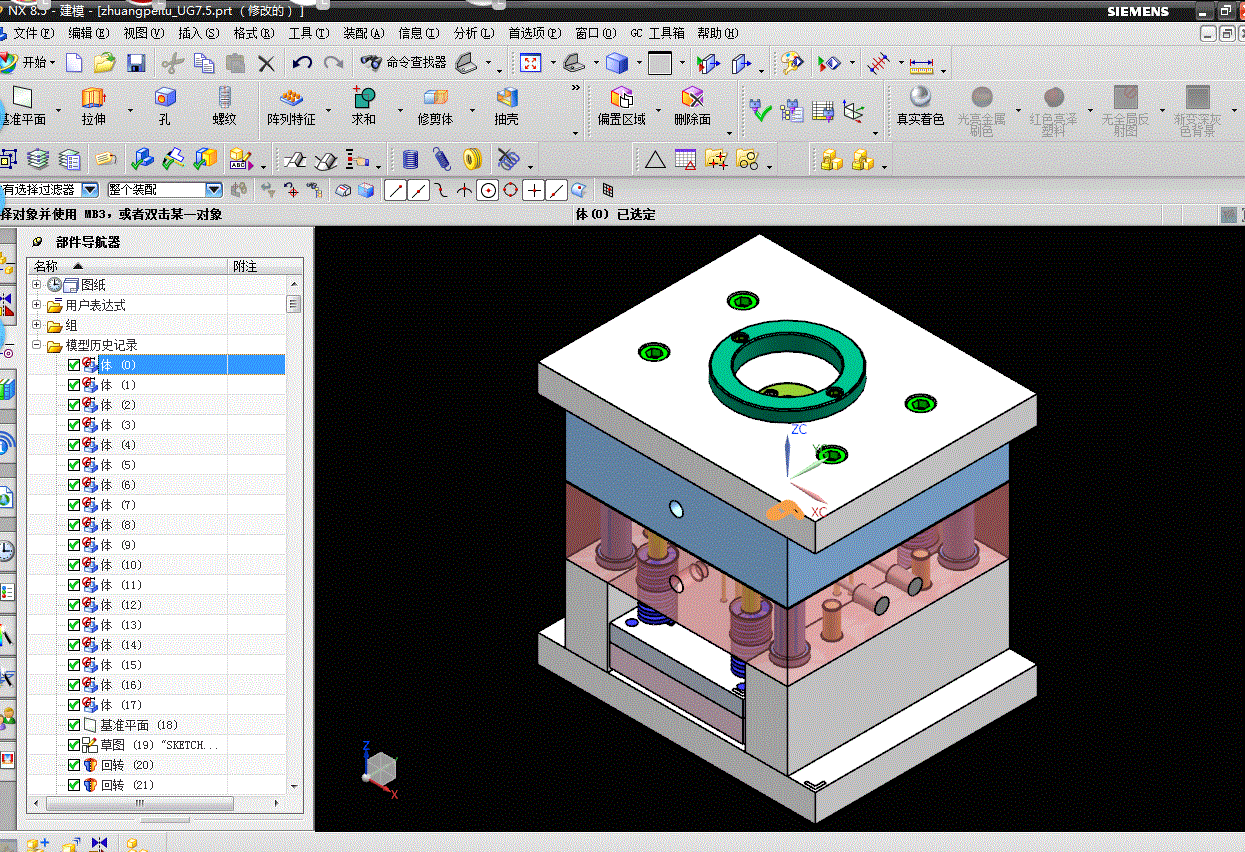Click the 基准平面 datum plane tool
This screenshot has width=1245, height=852.
click(22, 107)
